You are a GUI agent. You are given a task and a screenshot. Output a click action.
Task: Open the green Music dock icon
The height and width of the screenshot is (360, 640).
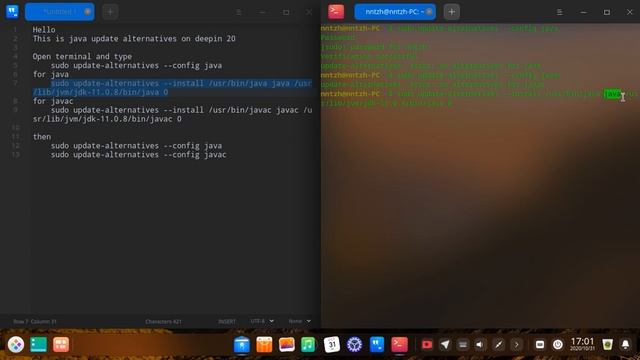(x=308, y=344)
